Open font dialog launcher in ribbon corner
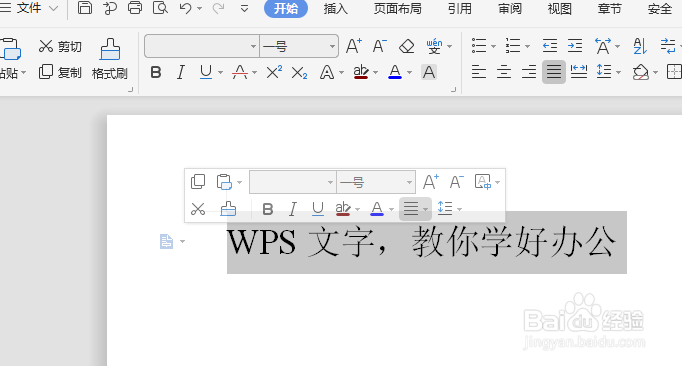The width and height of the screenshot is (682, 366). (x=454, y=90)
